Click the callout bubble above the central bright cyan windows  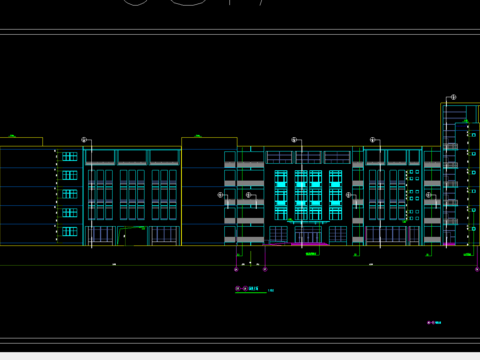pyautogui.click(x=294, y=140)
